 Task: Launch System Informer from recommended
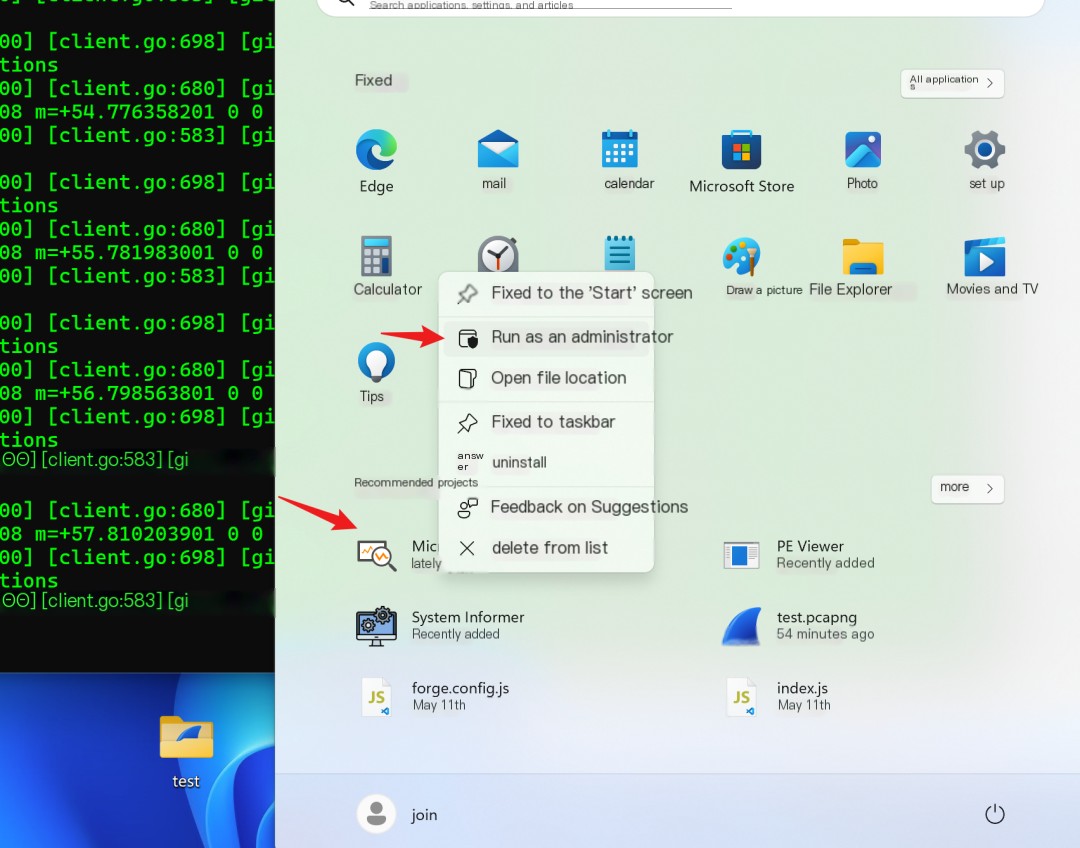(x=440, y=625)
